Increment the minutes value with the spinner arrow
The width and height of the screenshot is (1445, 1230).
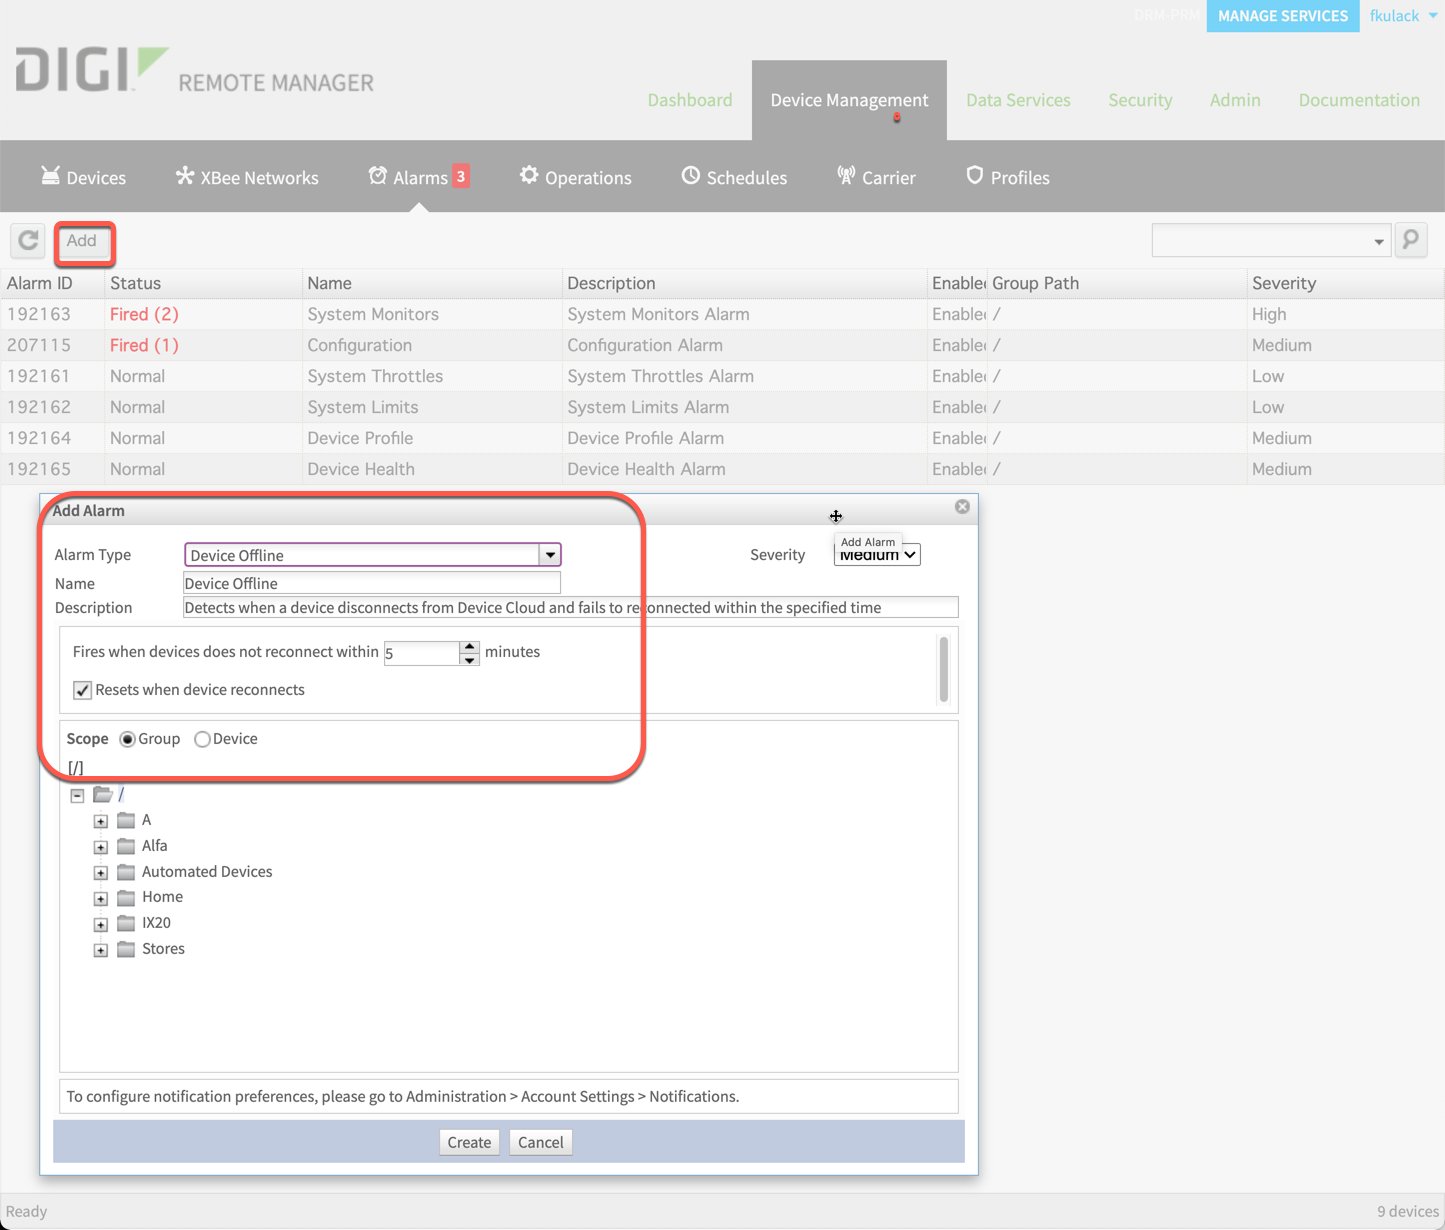pyautogui.click(x=470, y=647)
